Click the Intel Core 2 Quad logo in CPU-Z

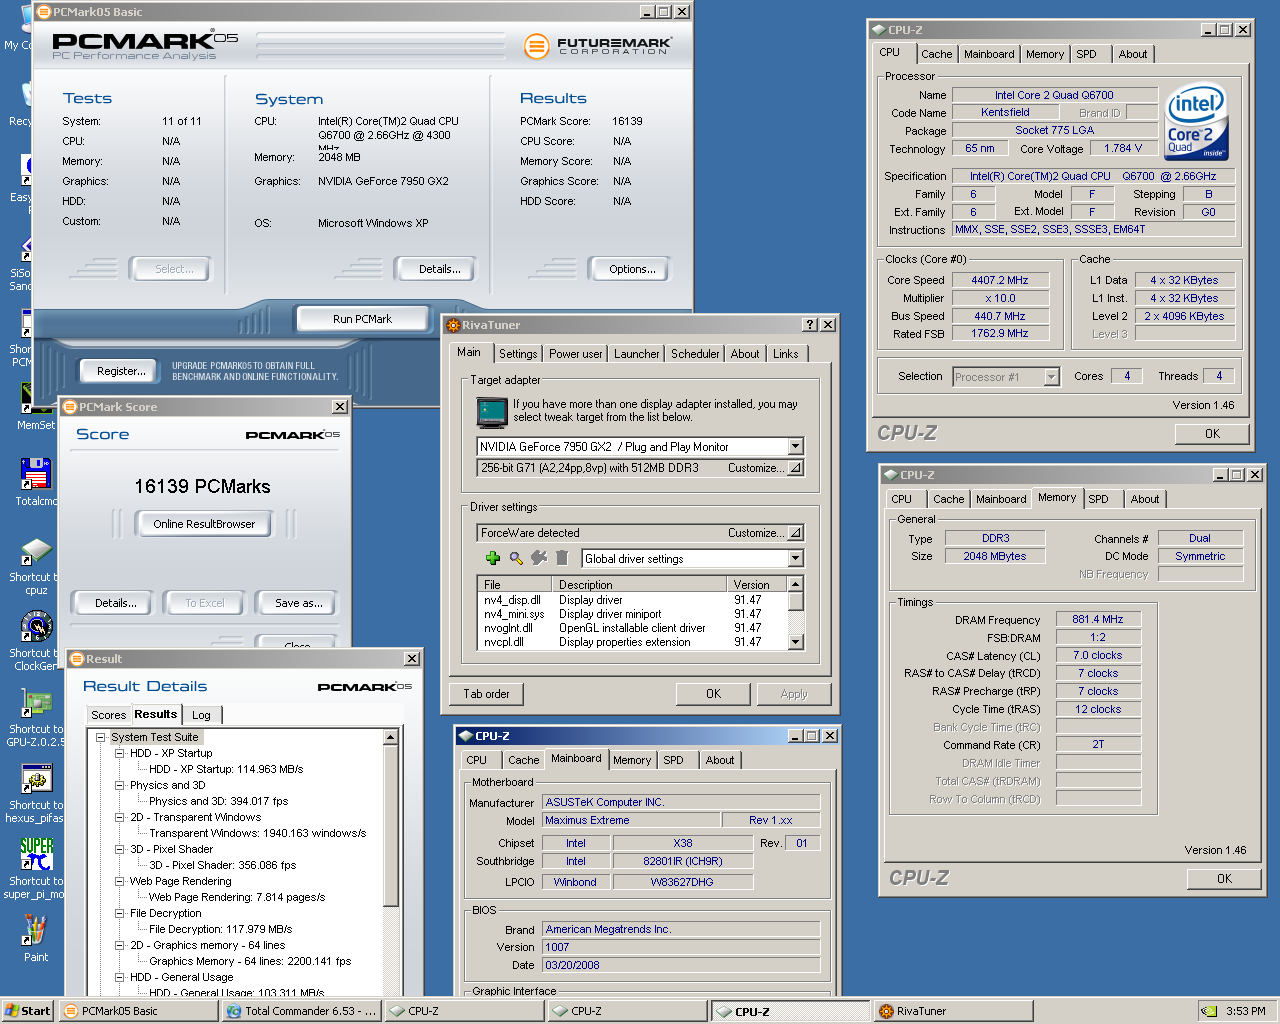point(1197,121)
